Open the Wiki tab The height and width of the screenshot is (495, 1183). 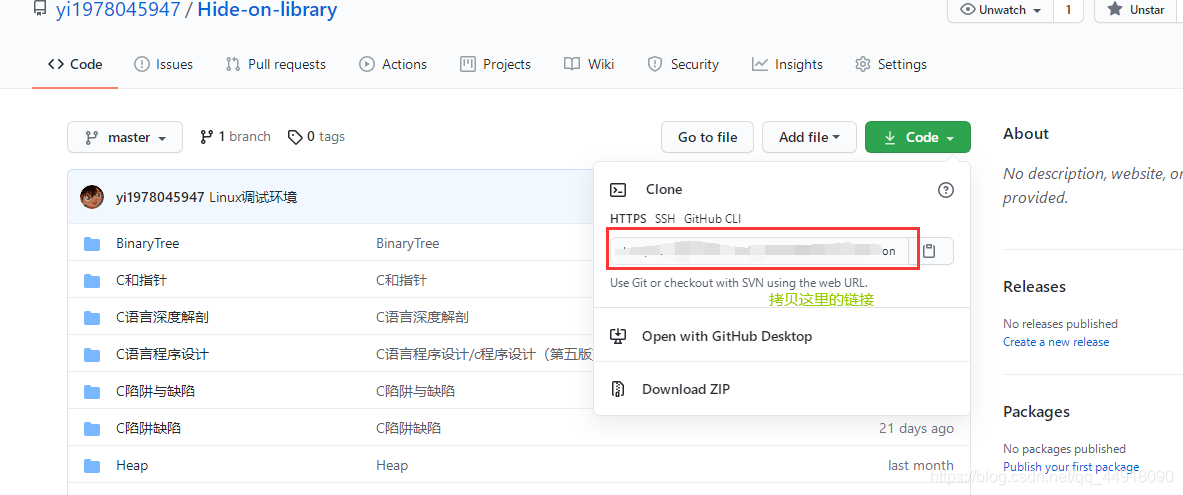point(589,65)
